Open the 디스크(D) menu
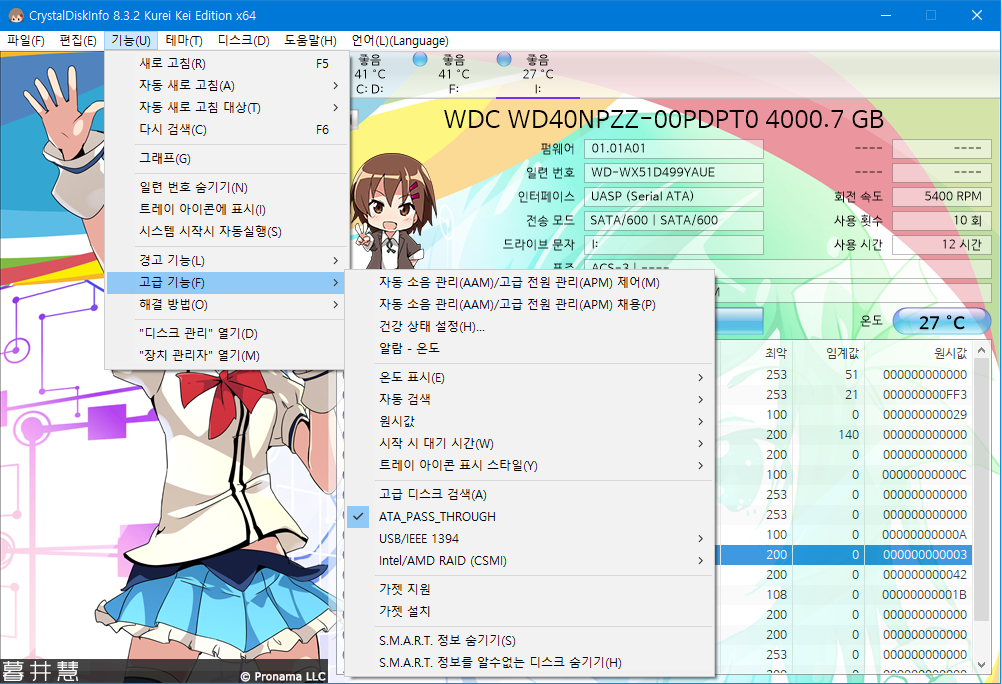 pos(243,41)
